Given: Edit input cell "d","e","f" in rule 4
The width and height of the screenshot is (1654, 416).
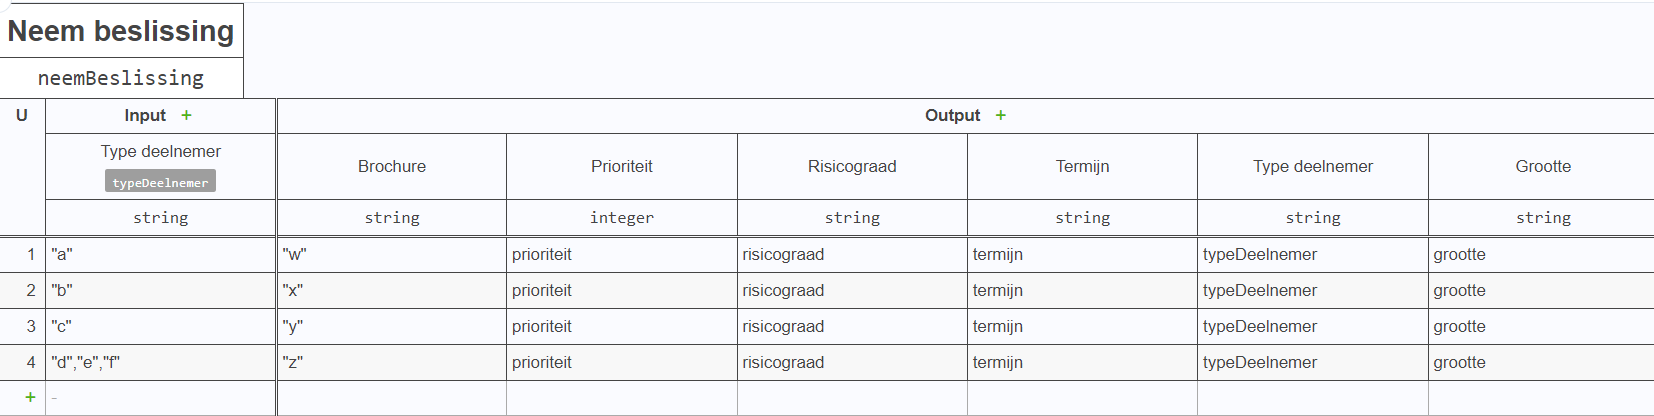Looking at the screenshot, I should (160, 363).
